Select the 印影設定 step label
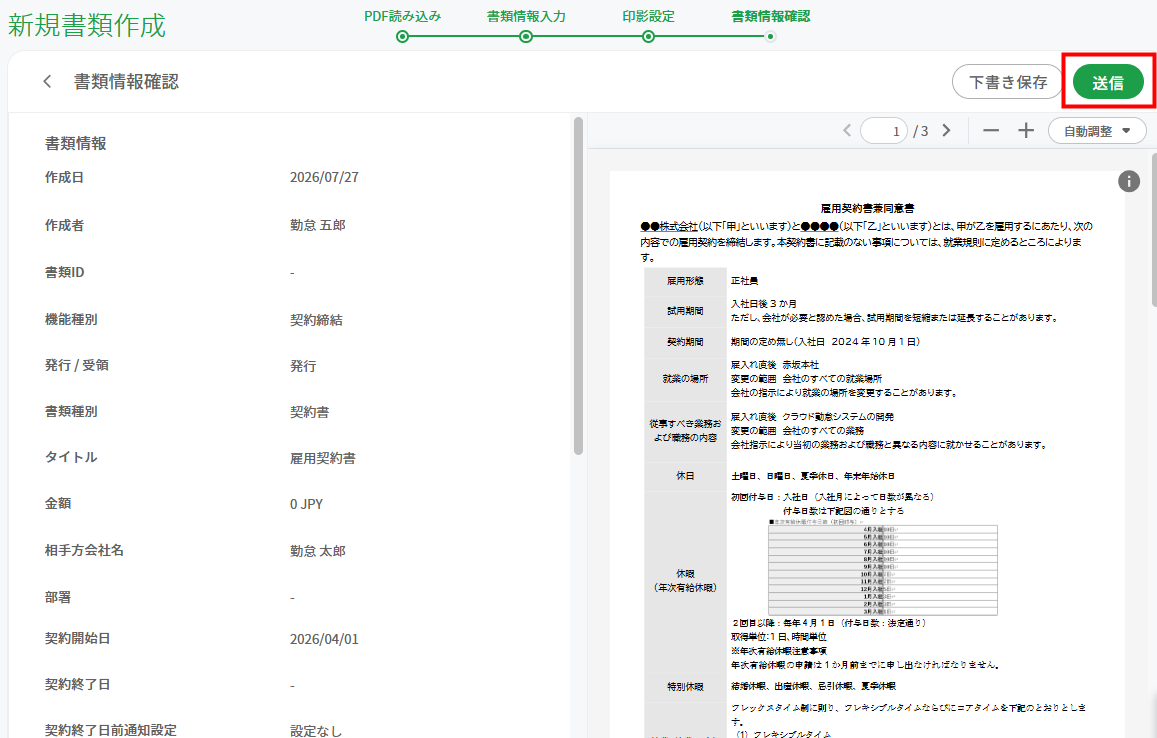The image size is (1157, 738). (648, 16)
